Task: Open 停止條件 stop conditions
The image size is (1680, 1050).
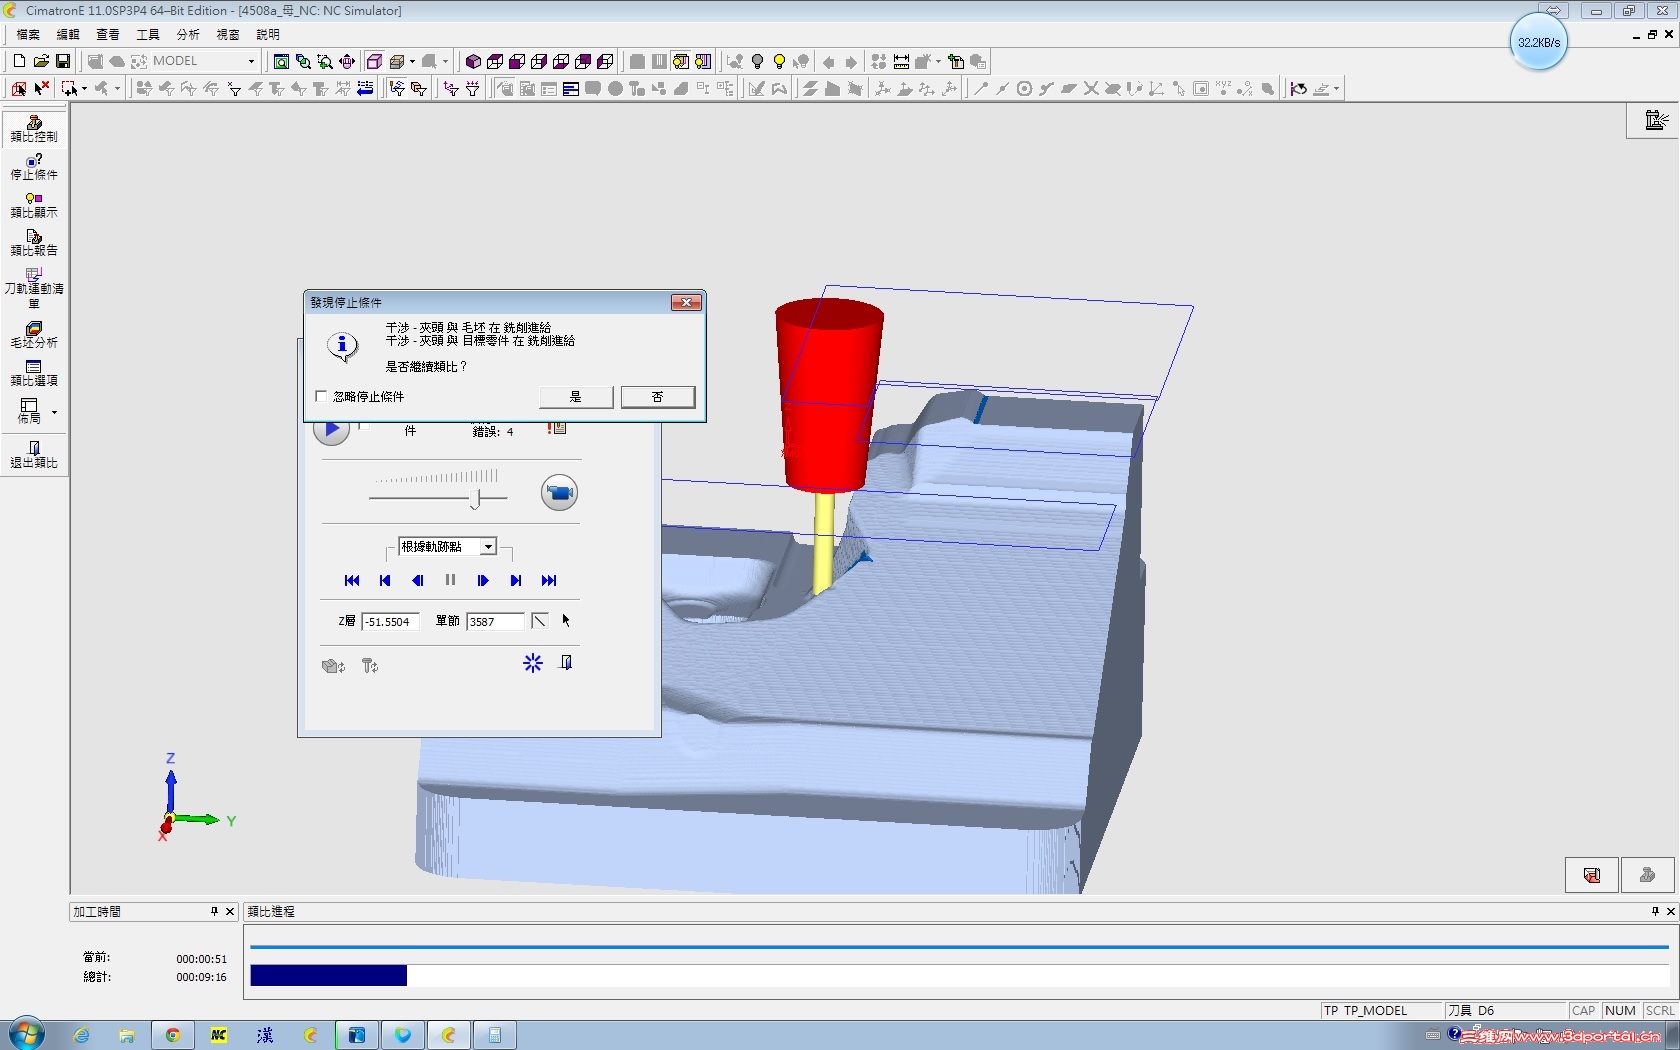Action: 34,167
